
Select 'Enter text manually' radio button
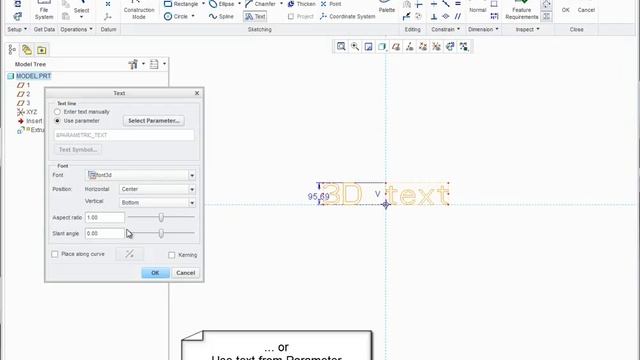57,112
